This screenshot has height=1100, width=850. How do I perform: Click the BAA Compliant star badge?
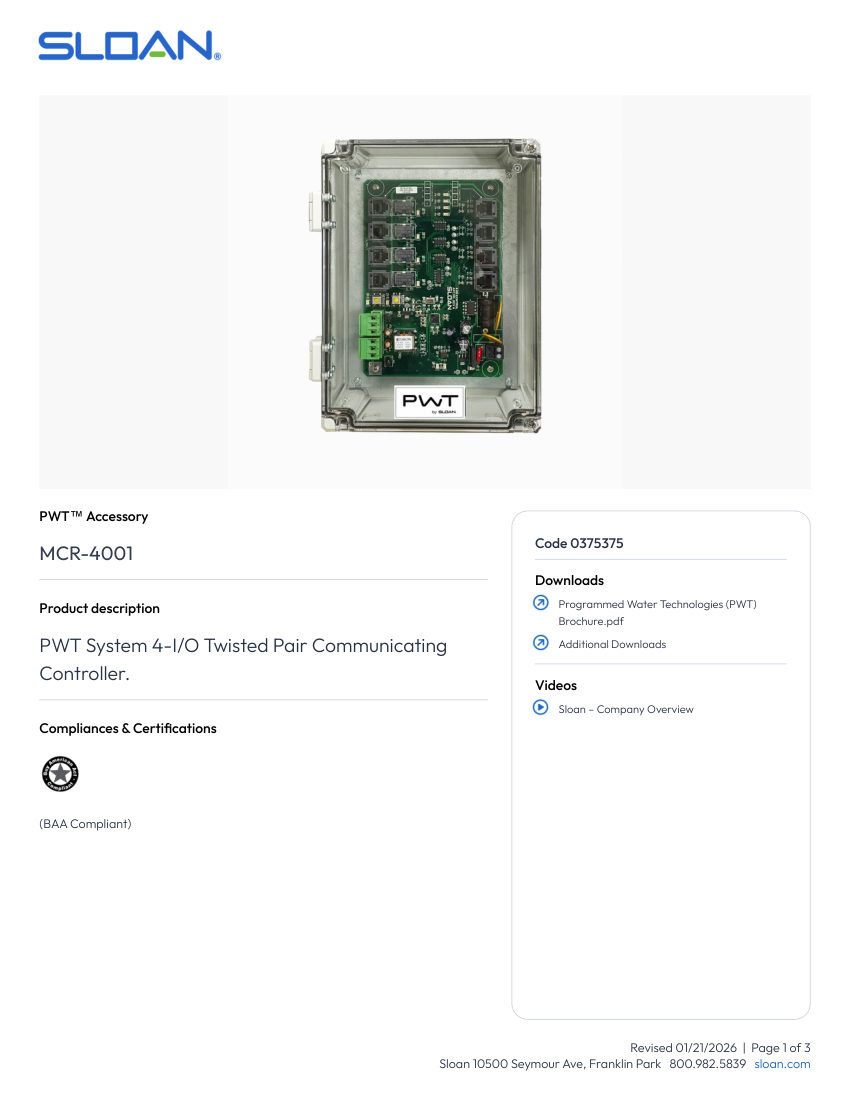[x=60, y=774]
